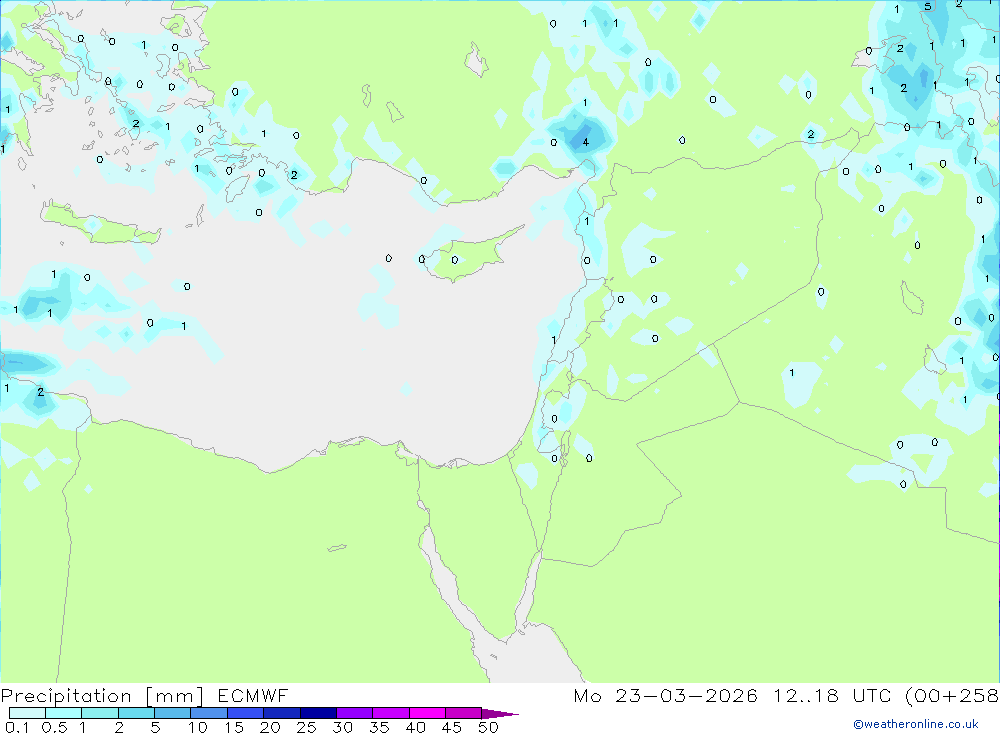The height and width of the screenshot is (733, 1000).
Task: Click the legend swatch between 45 and 50
Action: click(x=464, y=713)
